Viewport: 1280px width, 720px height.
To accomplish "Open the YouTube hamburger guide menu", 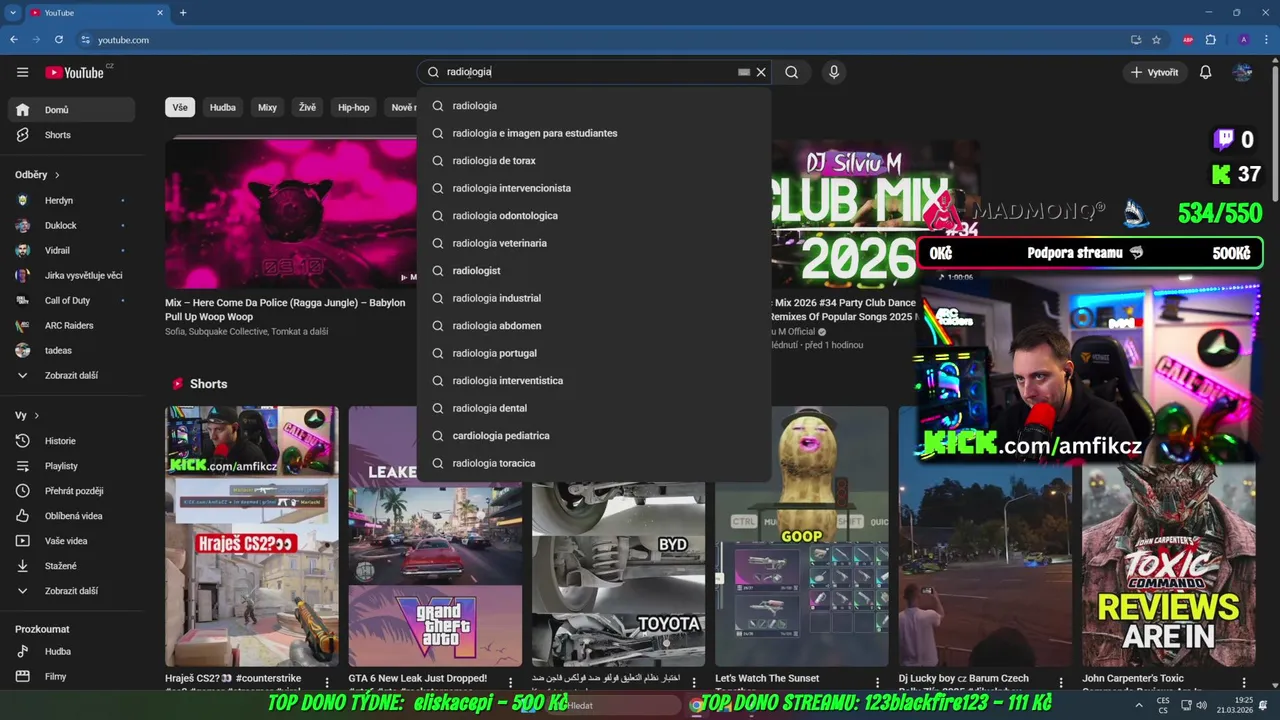I will [x=22, y=72].
